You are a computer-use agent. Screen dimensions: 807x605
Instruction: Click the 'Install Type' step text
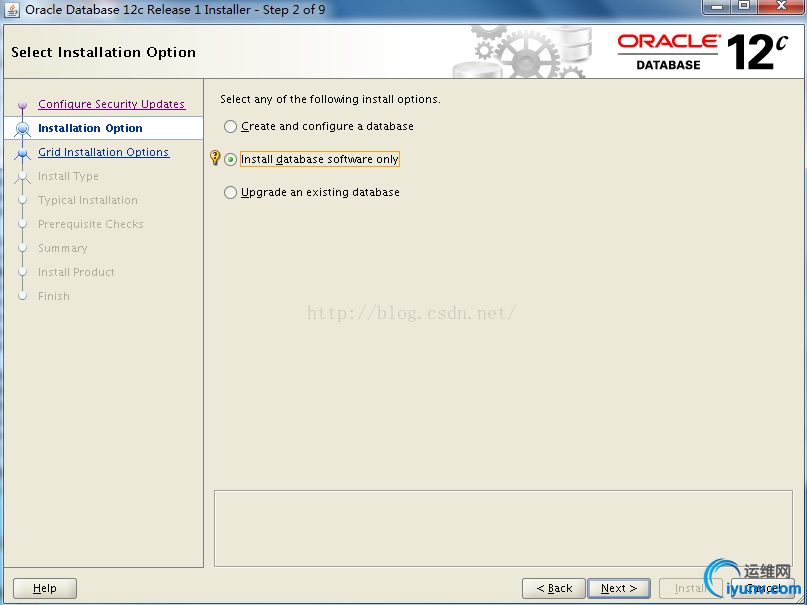[x=68, y=176]
